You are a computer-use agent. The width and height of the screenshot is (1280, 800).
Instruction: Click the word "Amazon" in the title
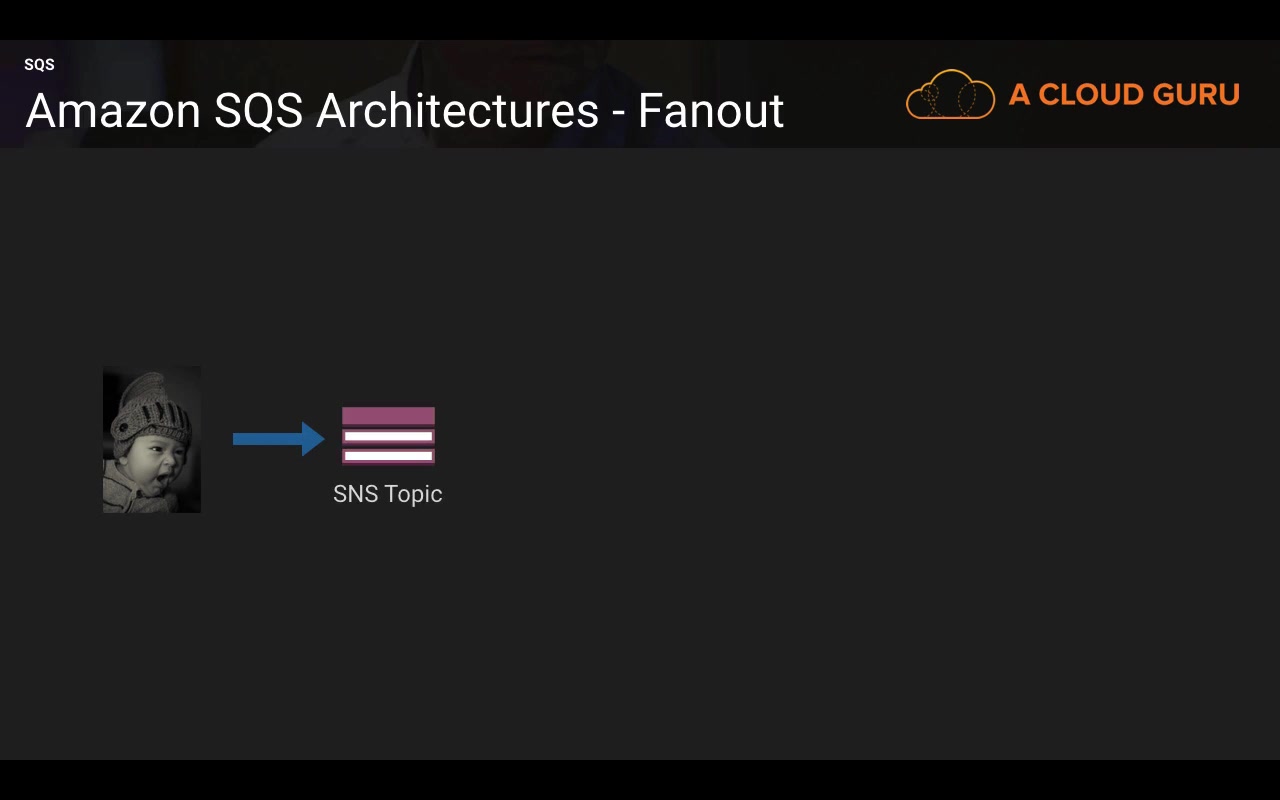click(113, 111)
